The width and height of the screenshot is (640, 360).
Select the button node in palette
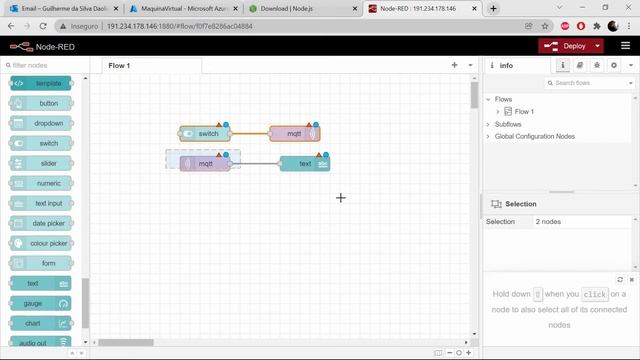click(x=41, y=103)
